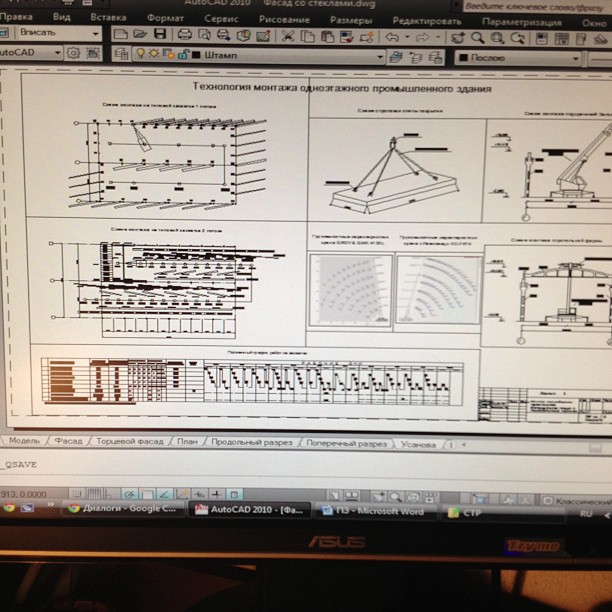612x612 pixels.
Task: Open the Размеры menu
Action: tap(351, 20)
